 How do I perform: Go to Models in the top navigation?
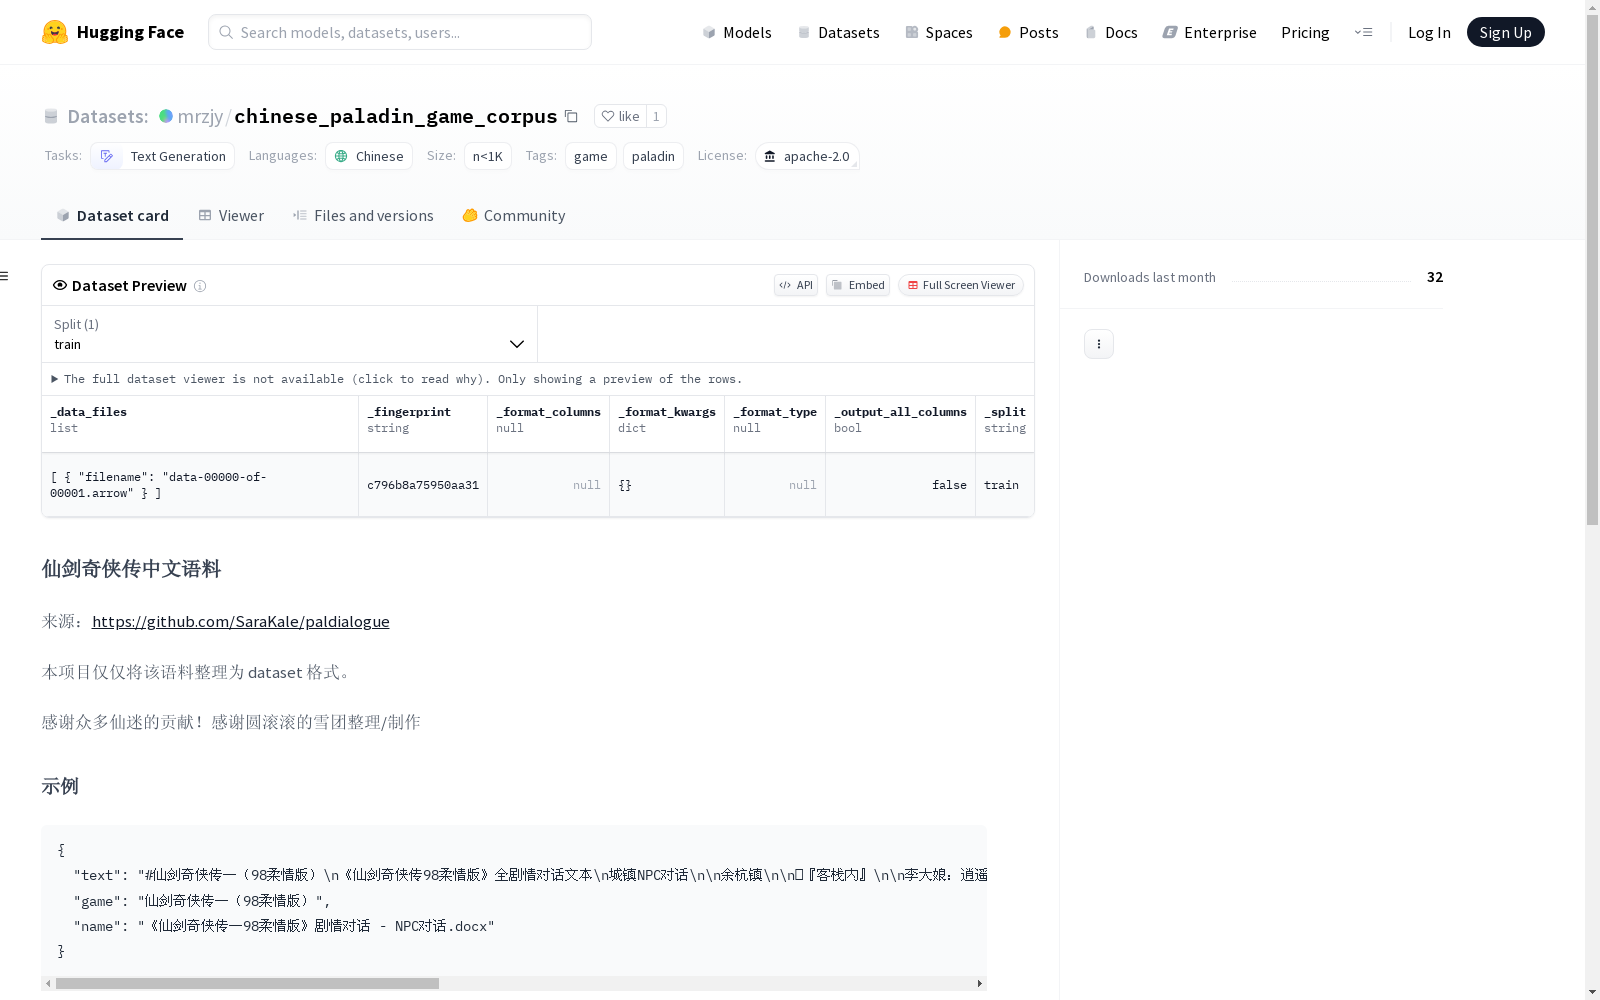[x=737, y=32]
